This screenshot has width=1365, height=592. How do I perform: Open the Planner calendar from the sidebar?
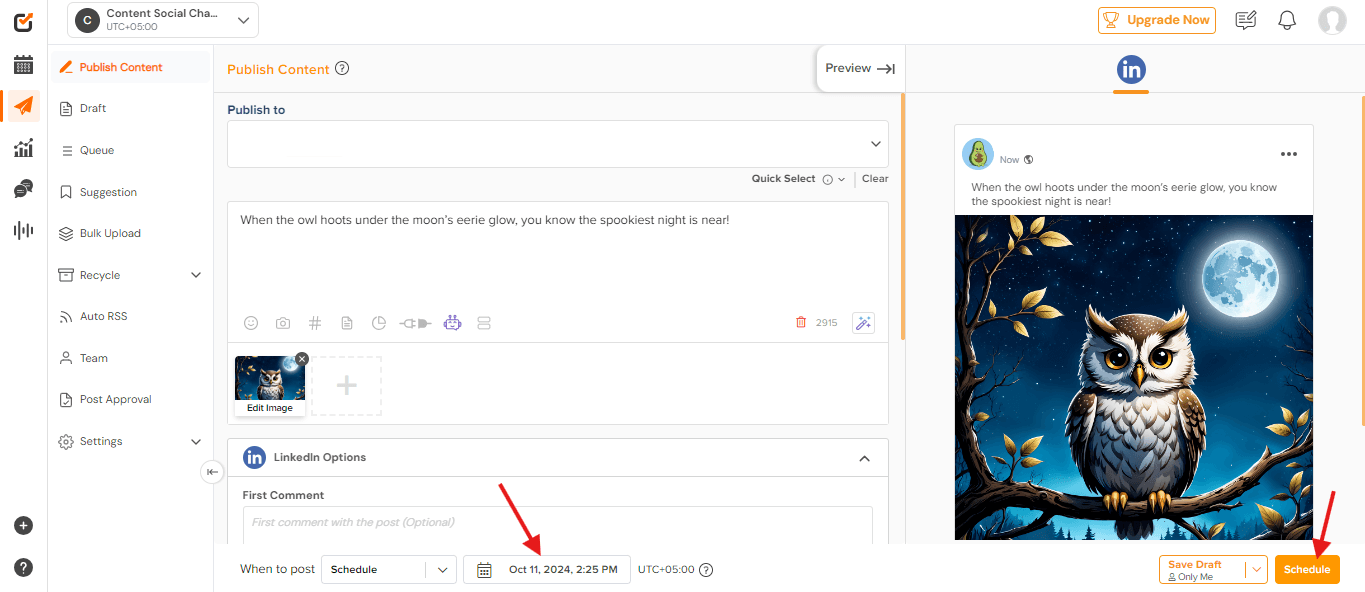pos(23,64)
